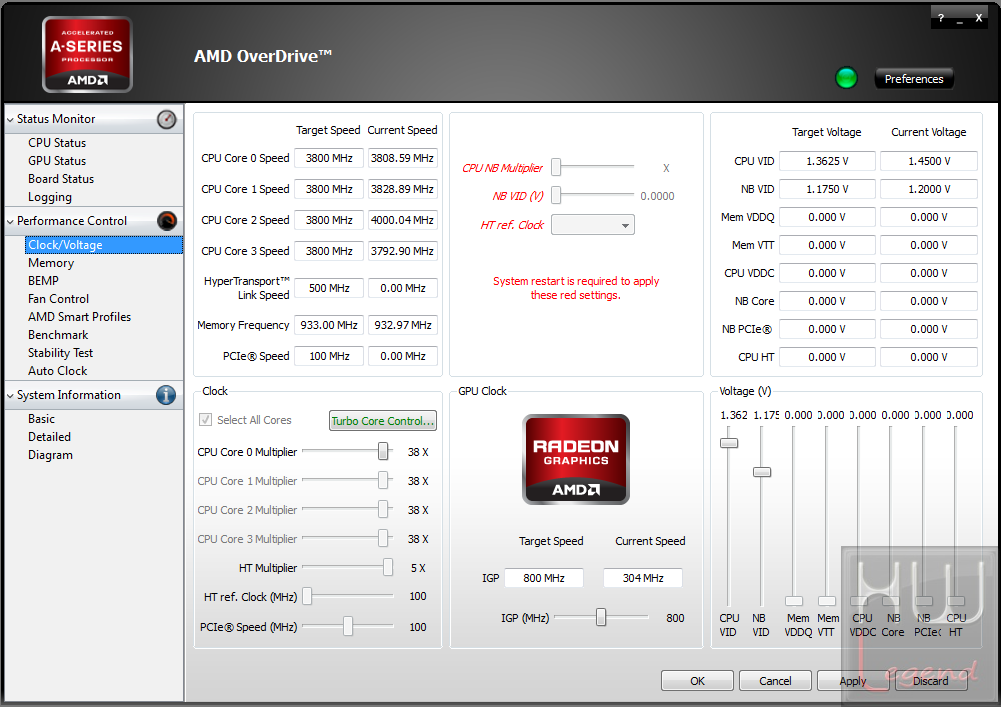1001x707 pixels.
Task: Click the Radeon Graphics logo
Action: (x=576, y=459)
